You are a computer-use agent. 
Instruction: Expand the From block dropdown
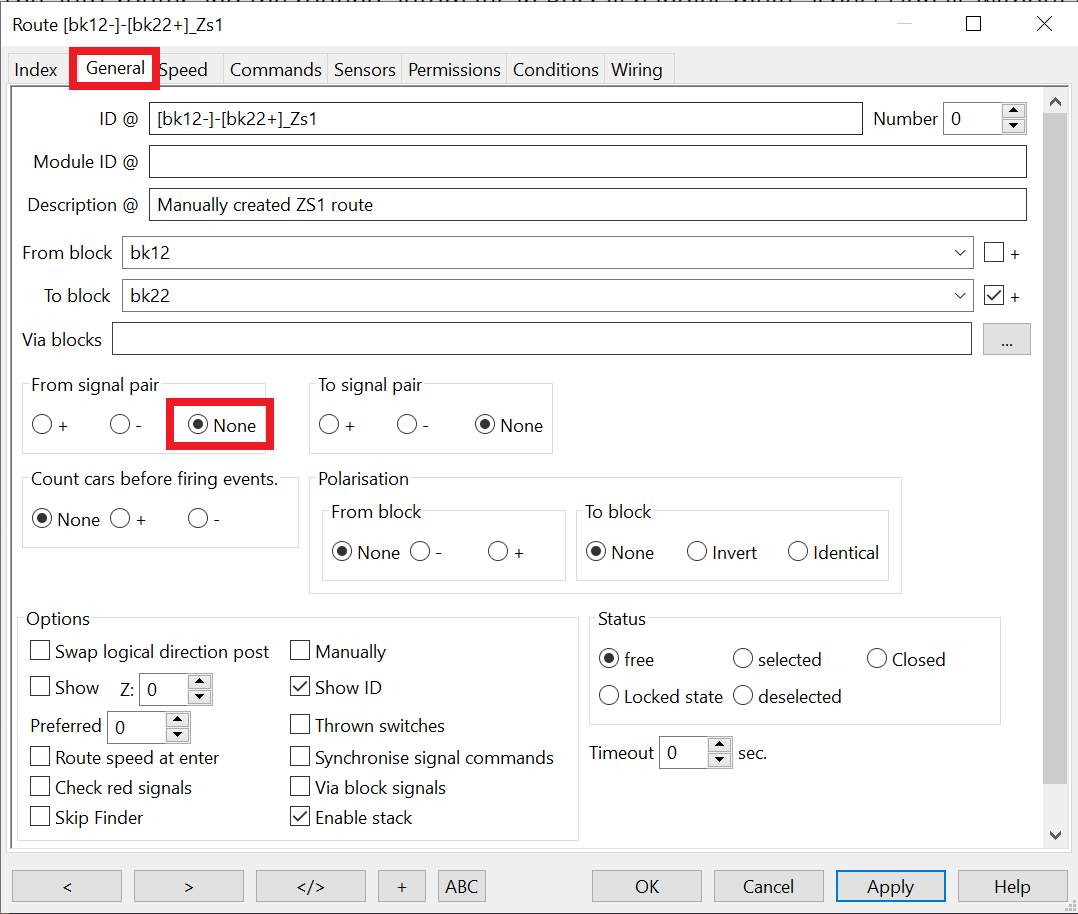click(x=960, y=254)
